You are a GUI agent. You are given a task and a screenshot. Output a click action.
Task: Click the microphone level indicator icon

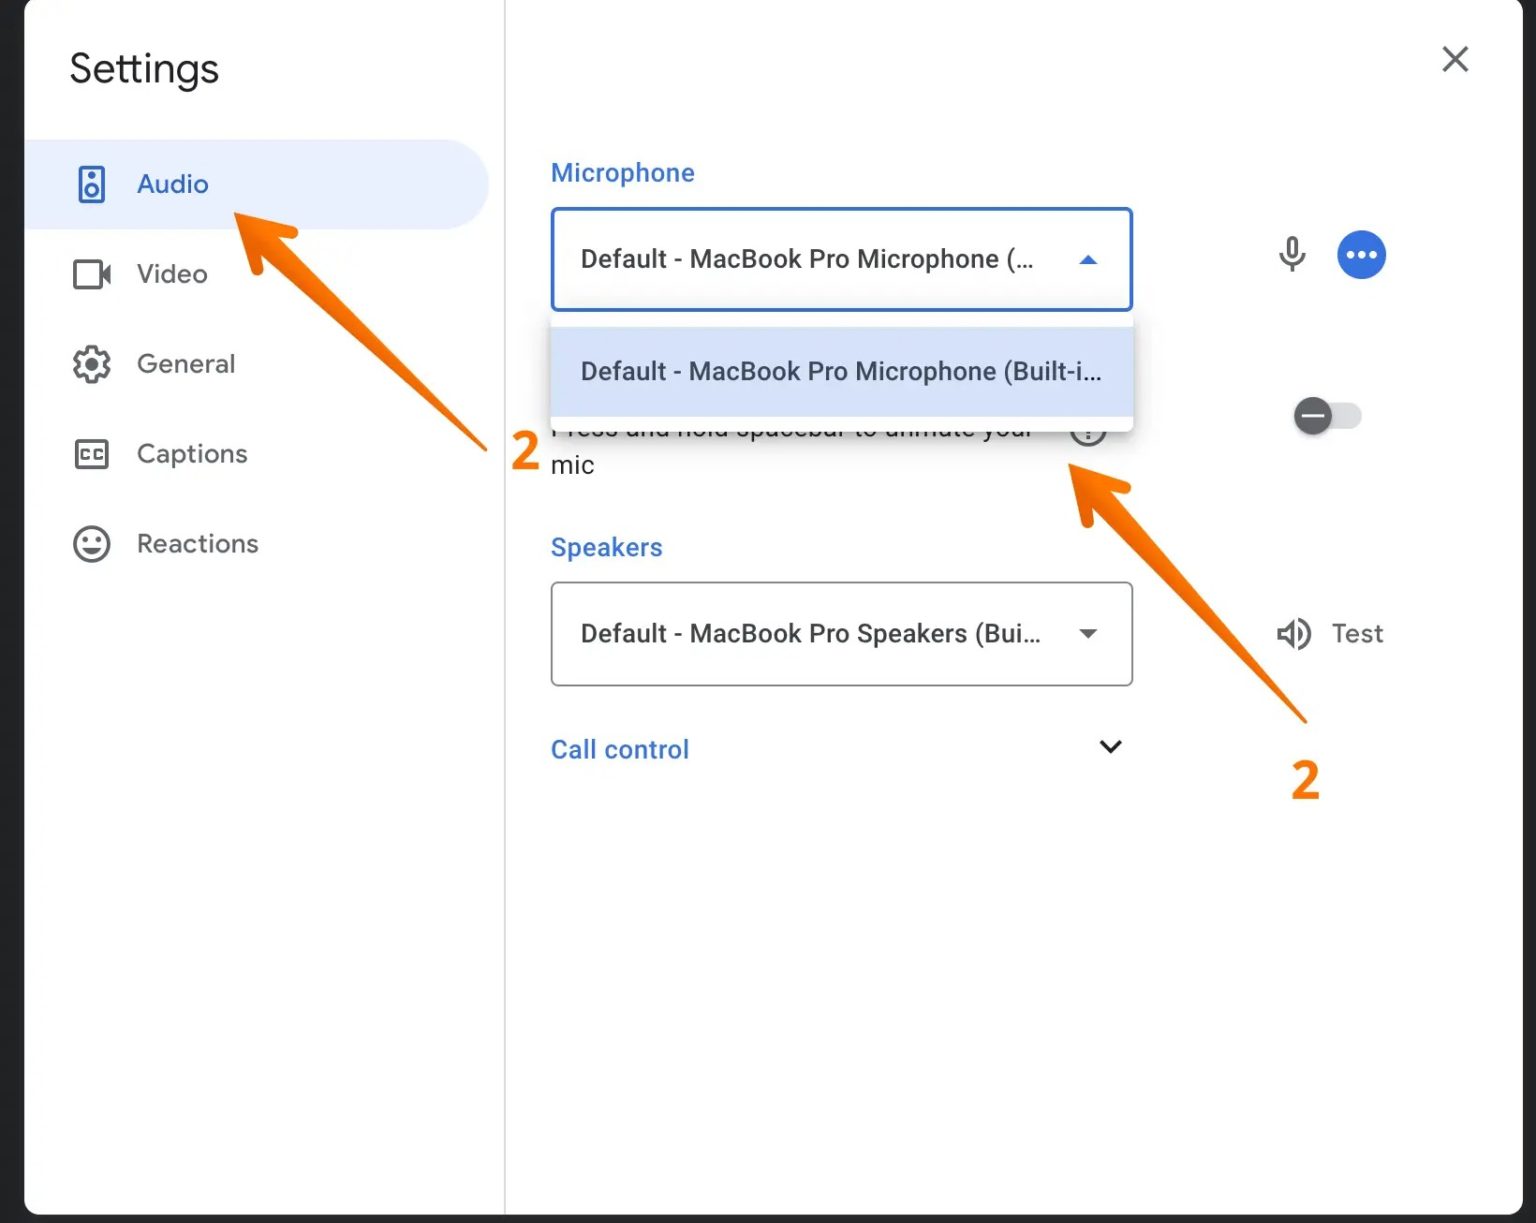click(x=1292, y=255)
